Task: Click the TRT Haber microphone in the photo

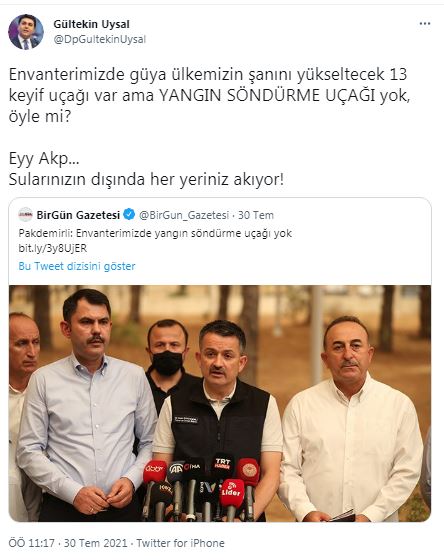Action: (222, 466)
